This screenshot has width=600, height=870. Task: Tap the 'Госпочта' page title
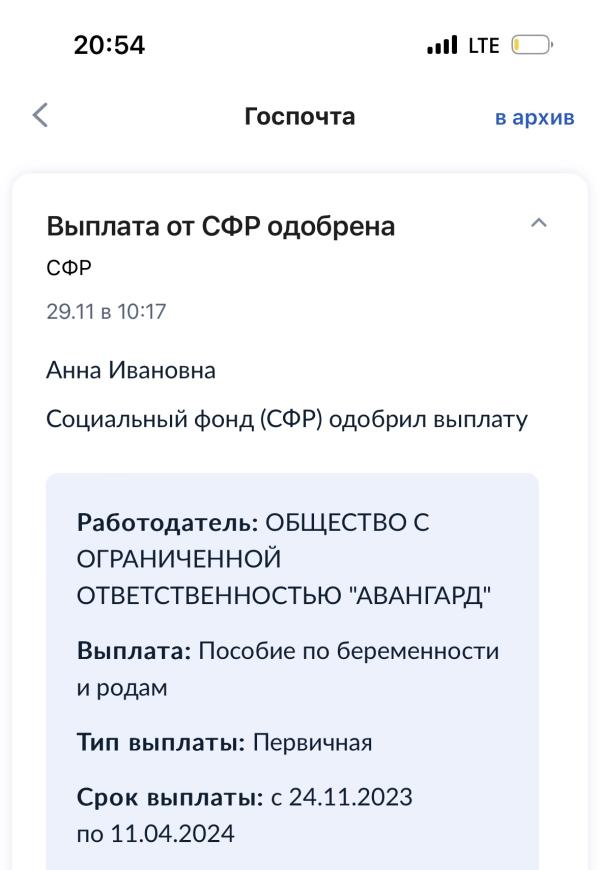point(300,117)
